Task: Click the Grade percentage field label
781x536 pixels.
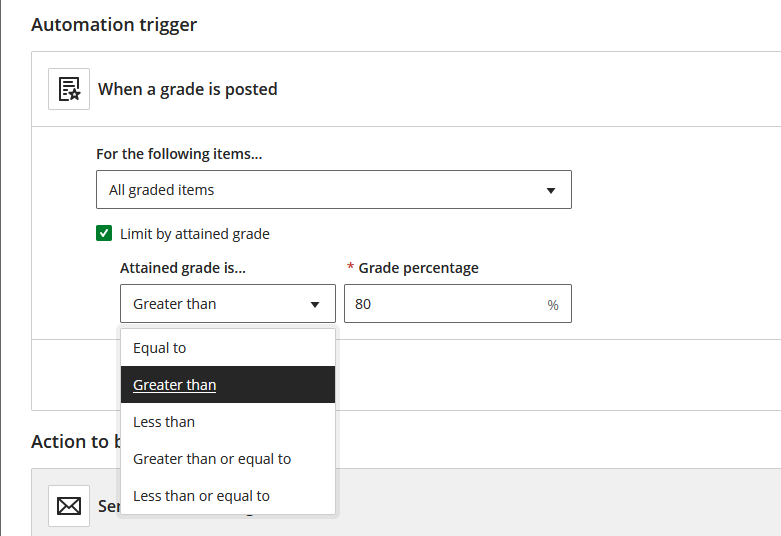Action: pos(418,268)
